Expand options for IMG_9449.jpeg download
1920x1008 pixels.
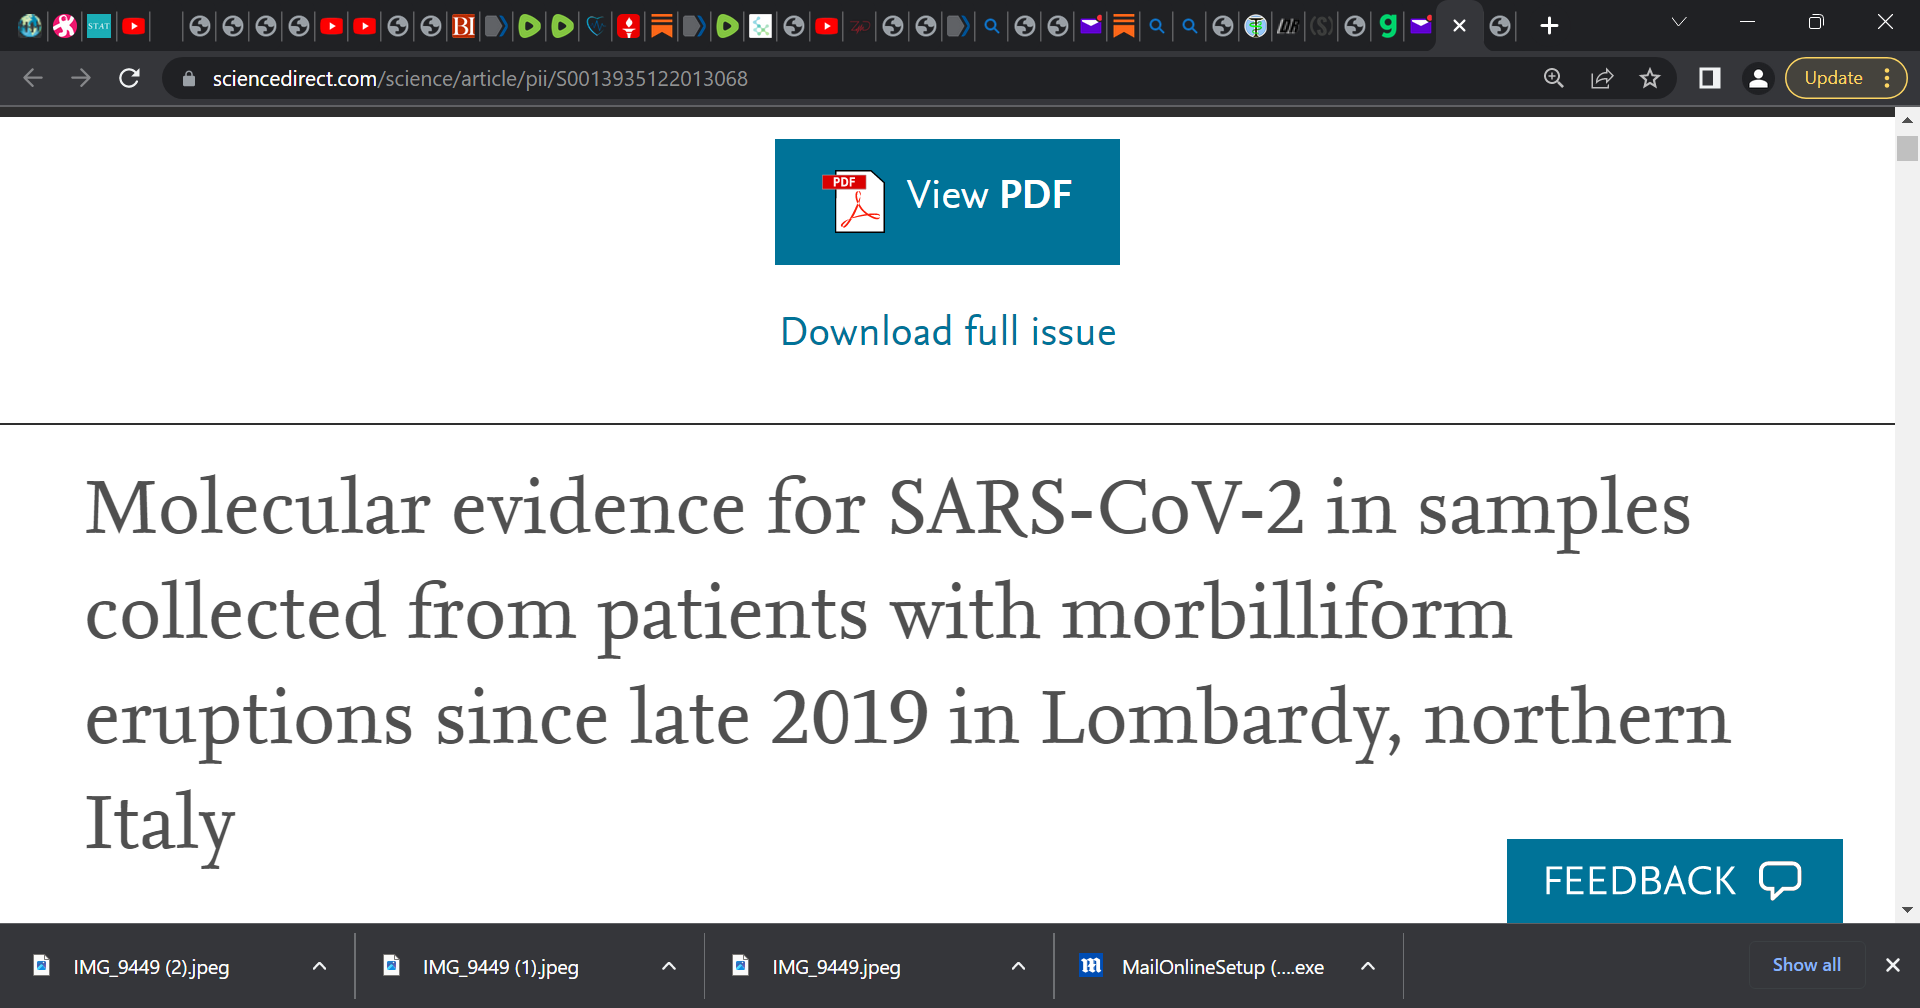(x=1018, y=966)
